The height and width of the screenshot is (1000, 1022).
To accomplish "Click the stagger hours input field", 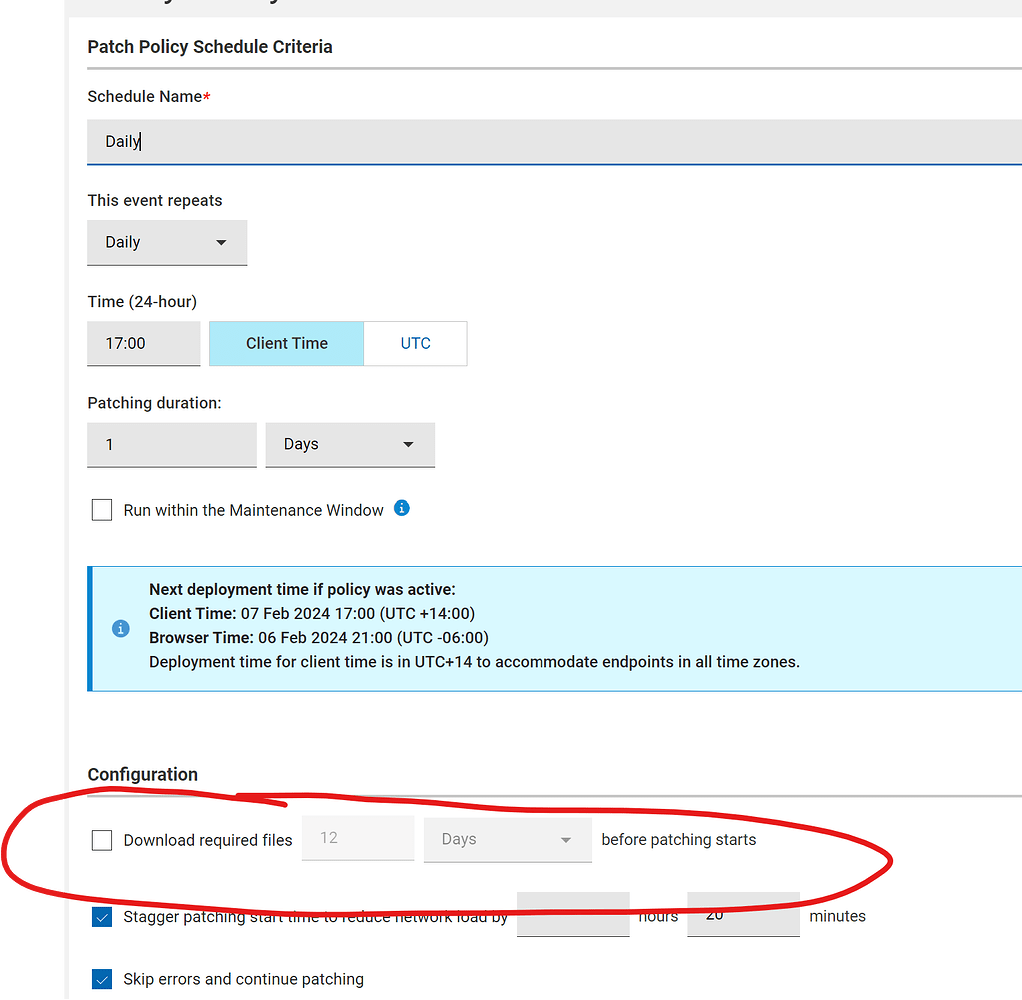I will tap(573, 915).
